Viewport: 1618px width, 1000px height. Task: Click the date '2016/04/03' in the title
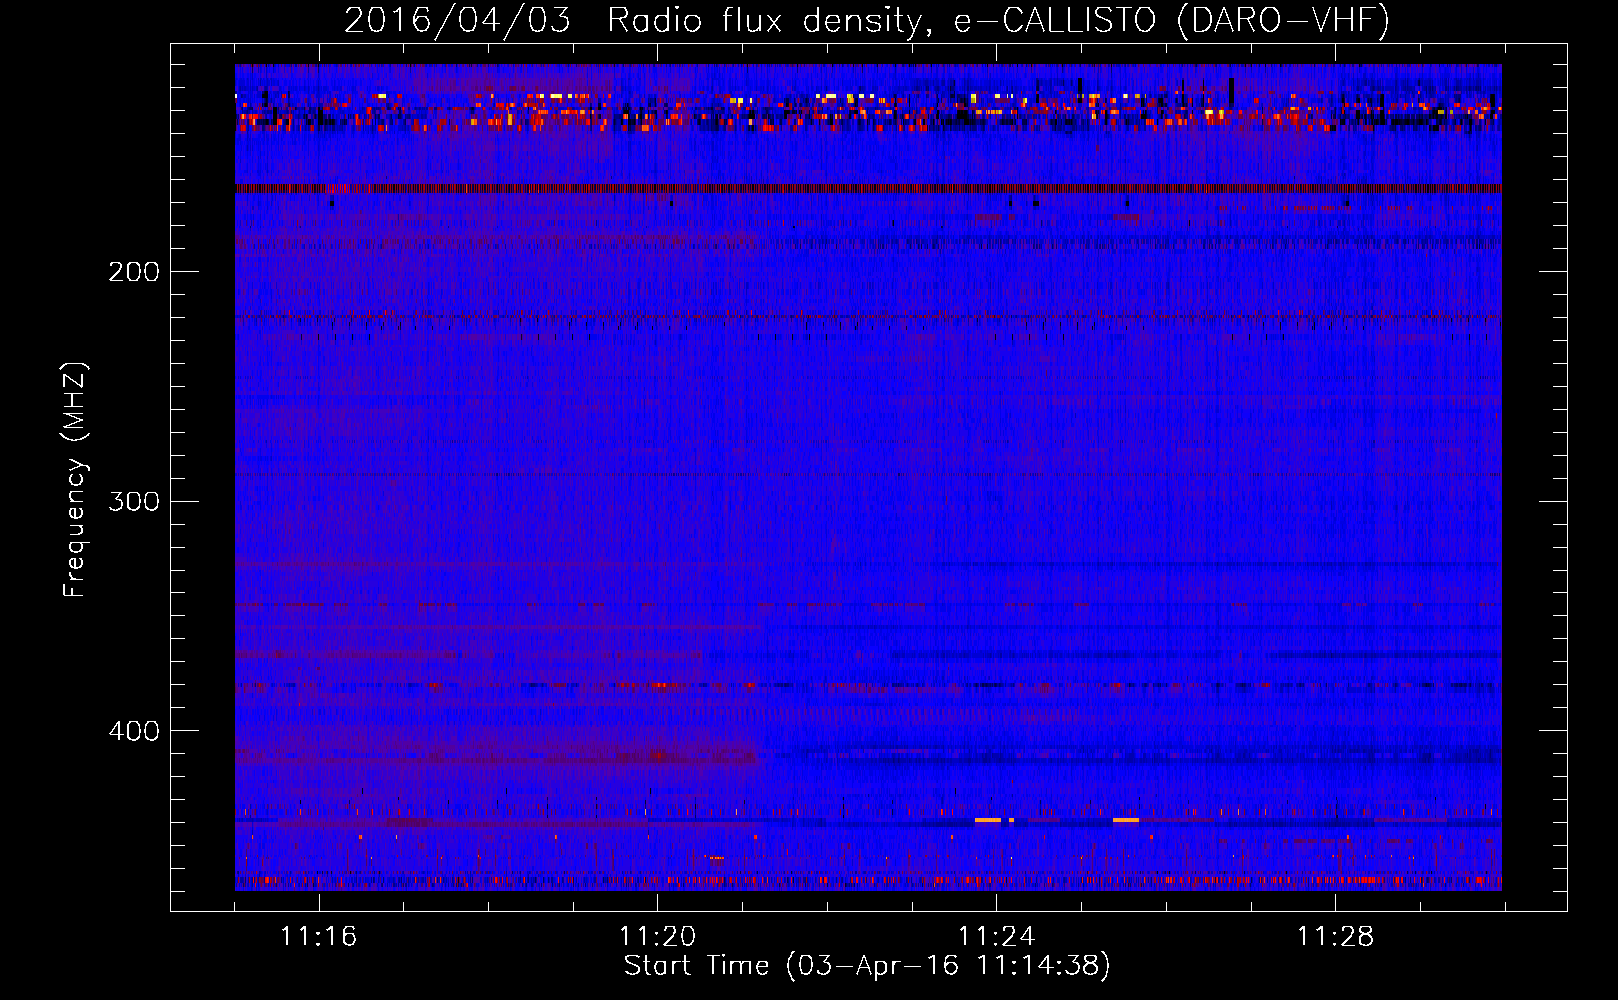coord(457,20)
